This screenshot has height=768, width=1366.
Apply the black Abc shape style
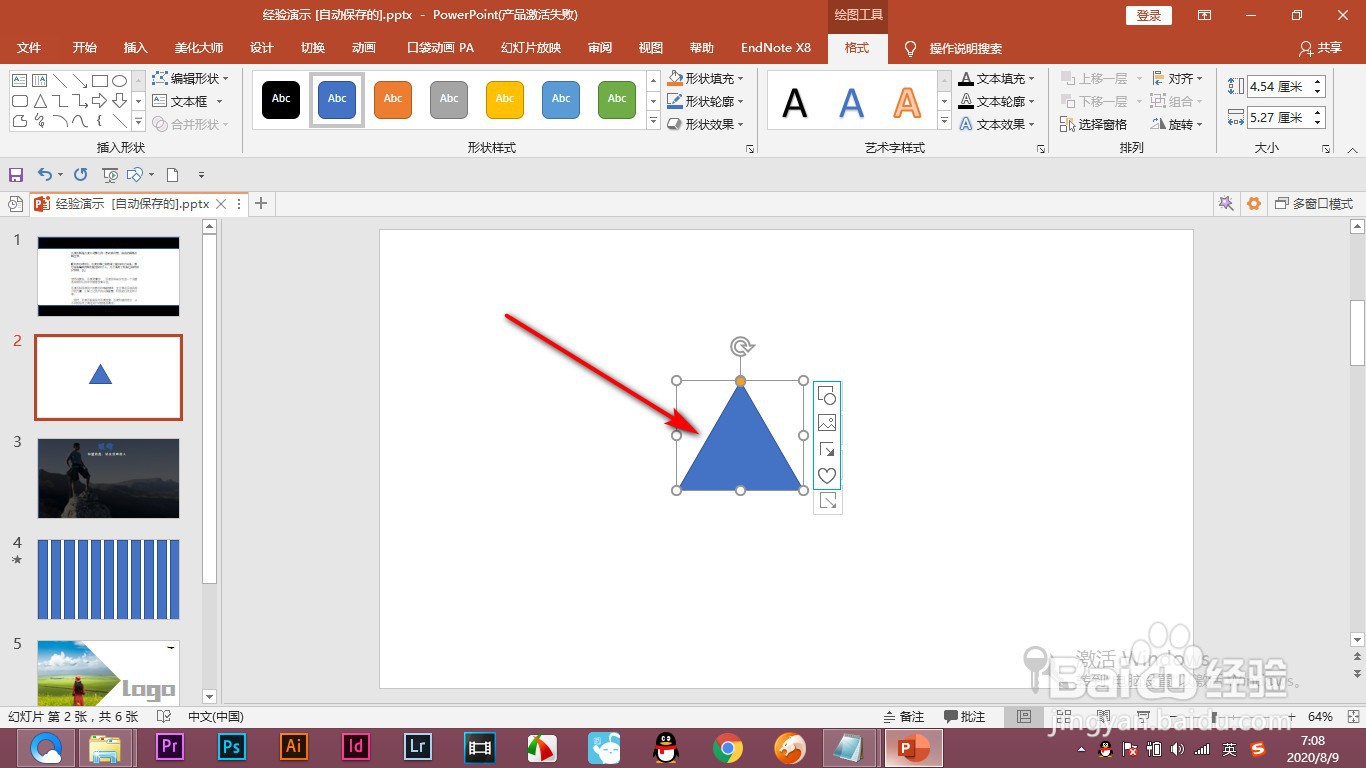[x=281, y=99]
